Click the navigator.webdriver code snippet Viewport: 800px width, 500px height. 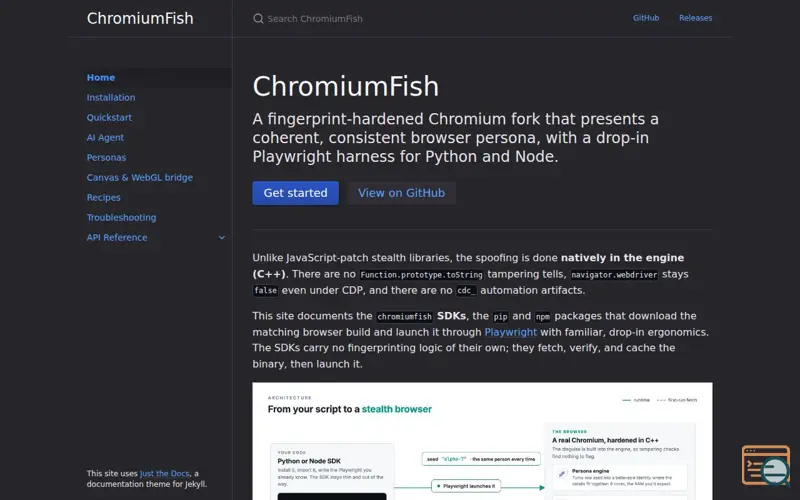tap(614, 274)
